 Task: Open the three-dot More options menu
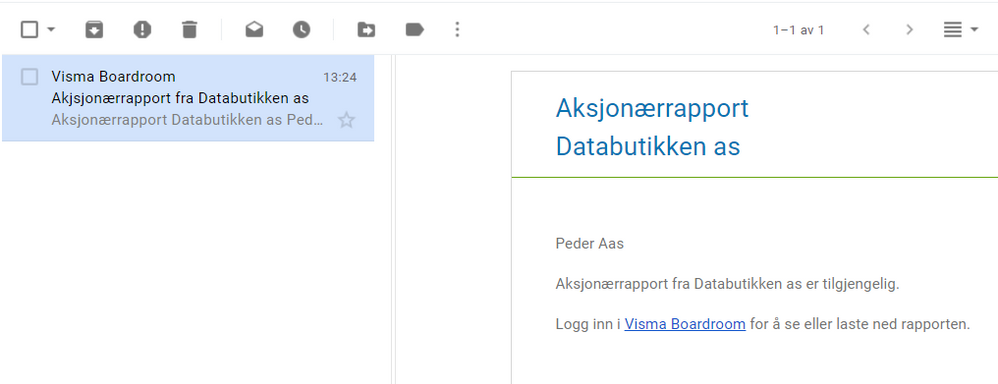[457, 29]
